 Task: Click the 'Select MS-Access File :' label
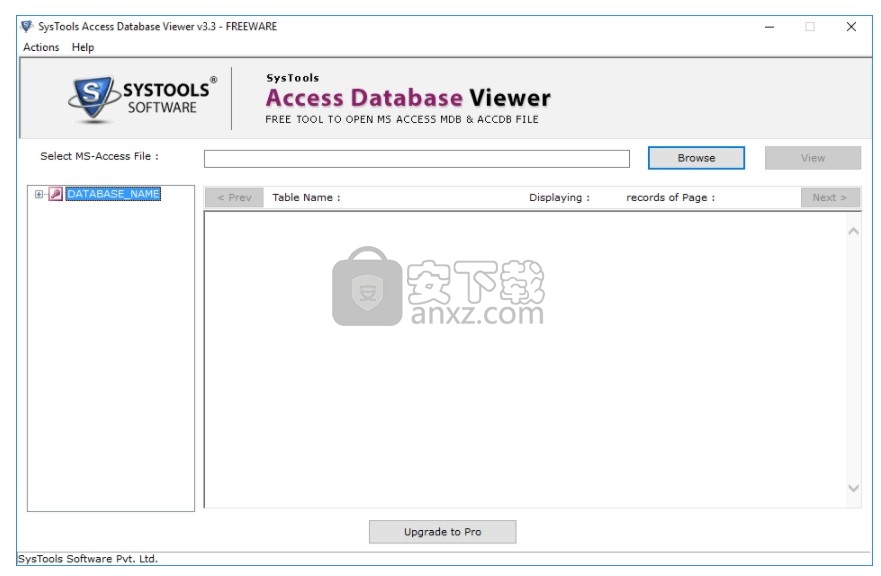pyautogui.click(x=99, y=156)
